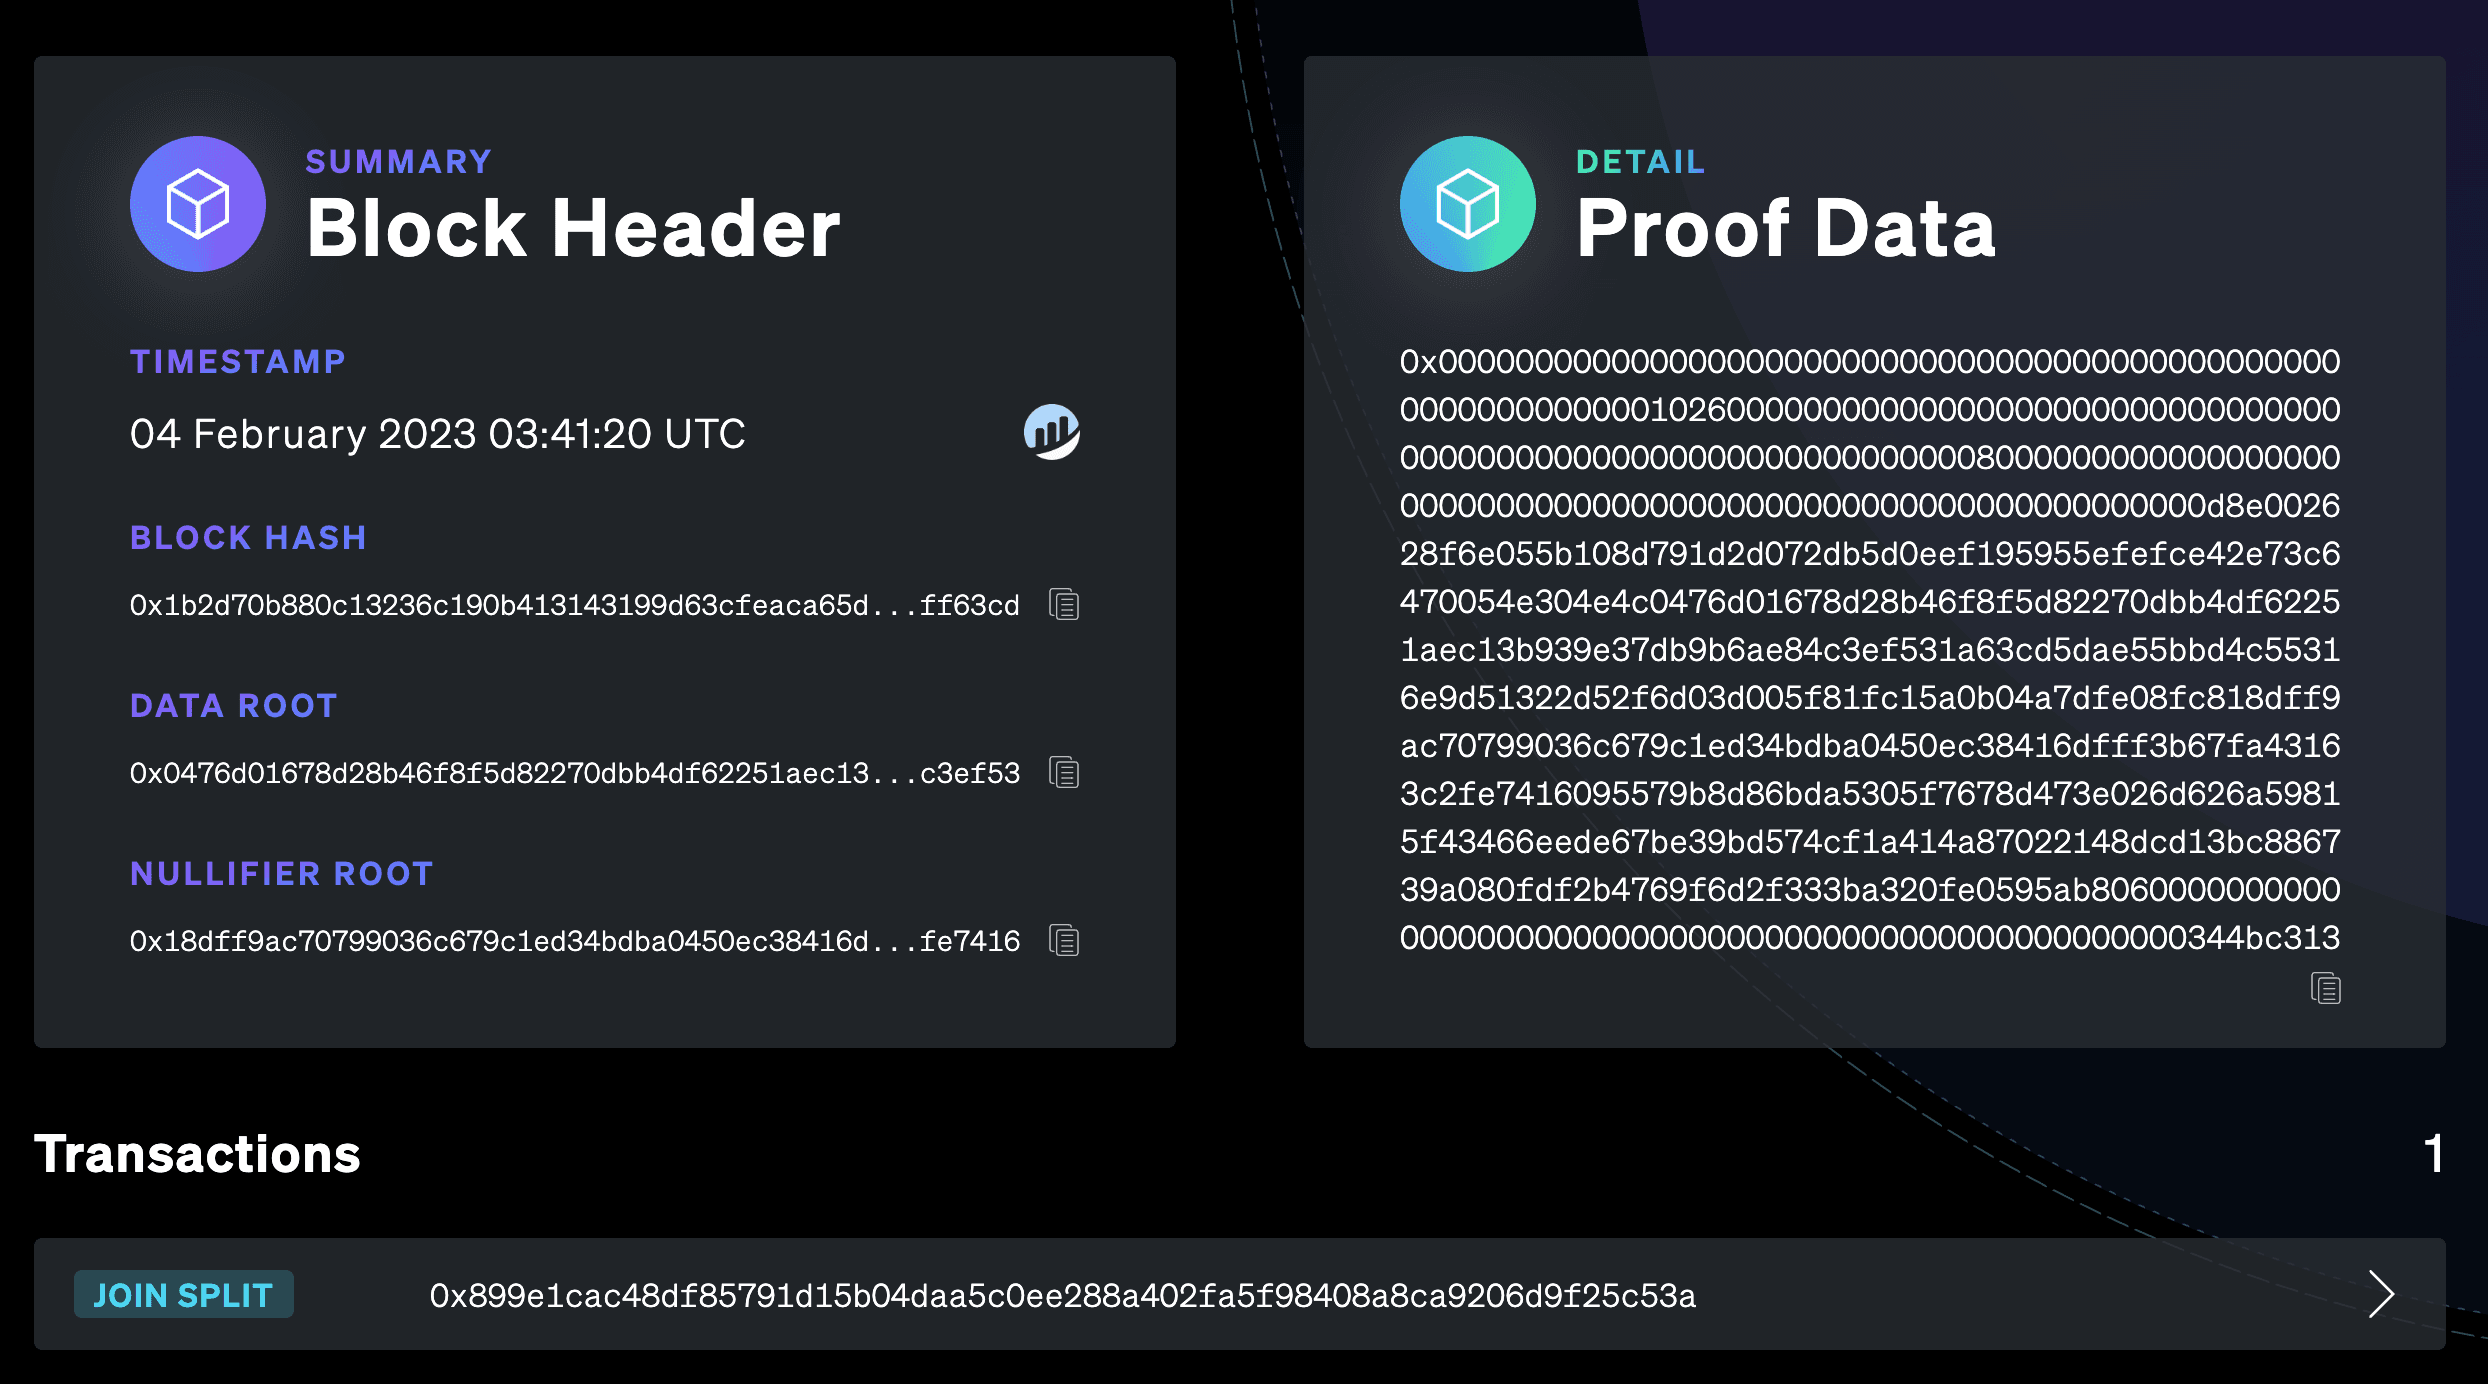Copy the nullifier root value
This screenshot has height=1384, width=2488.
click(x=1064, y=941)
